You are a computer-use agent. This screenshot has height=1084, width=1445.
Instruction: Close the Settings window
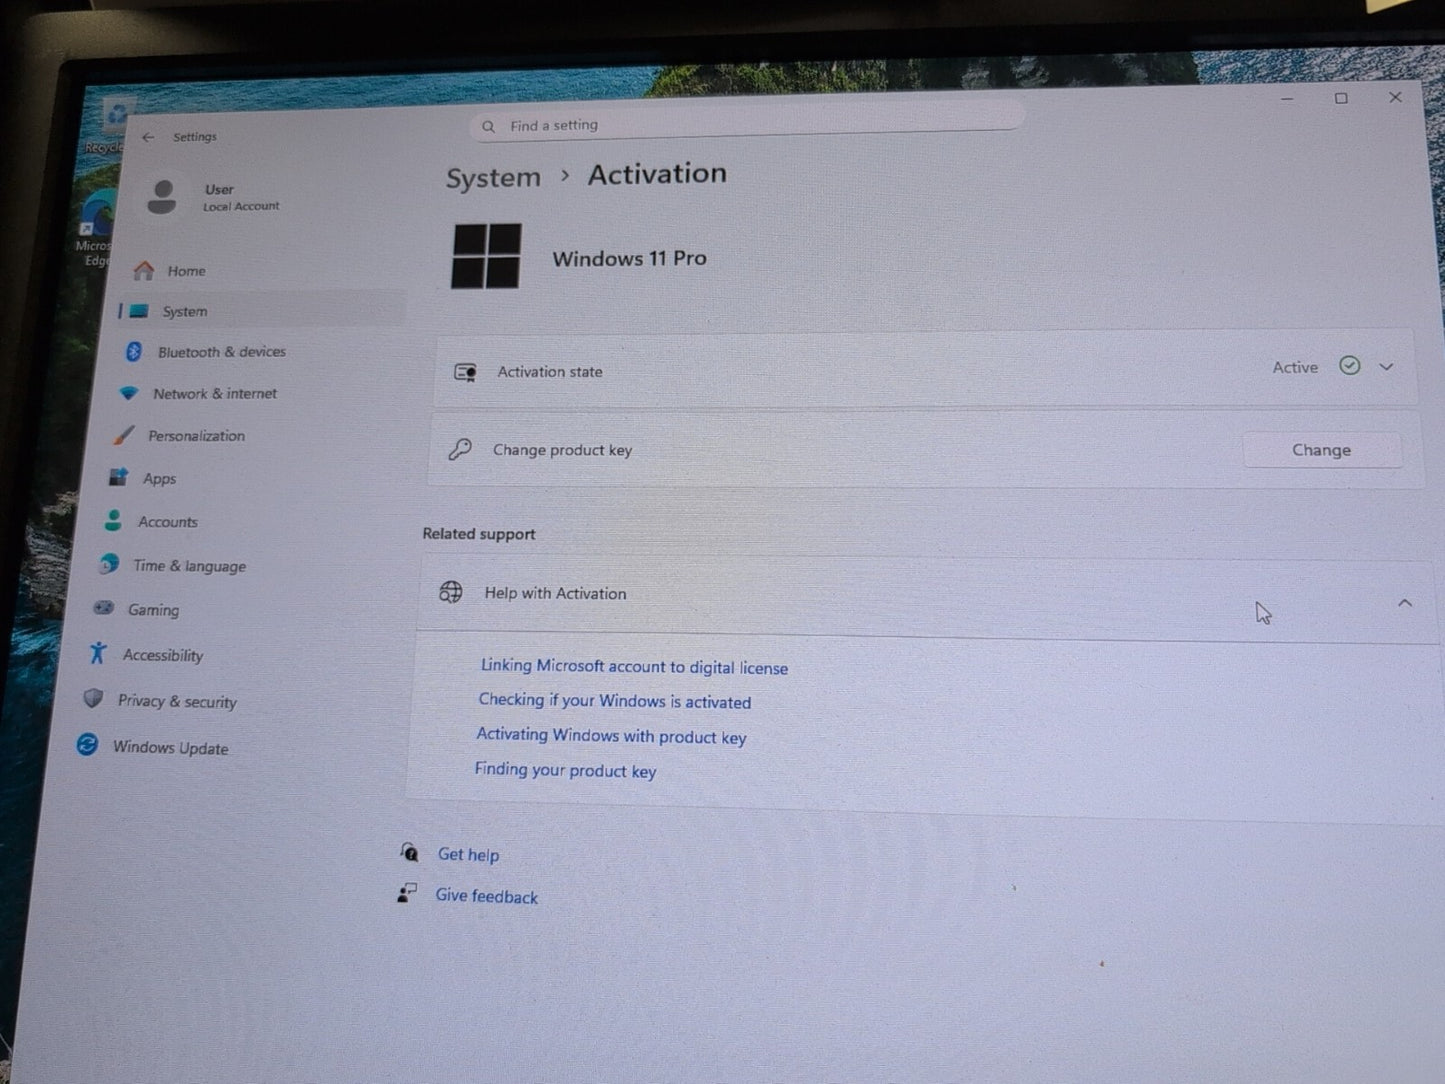[x=1395, y=97]
